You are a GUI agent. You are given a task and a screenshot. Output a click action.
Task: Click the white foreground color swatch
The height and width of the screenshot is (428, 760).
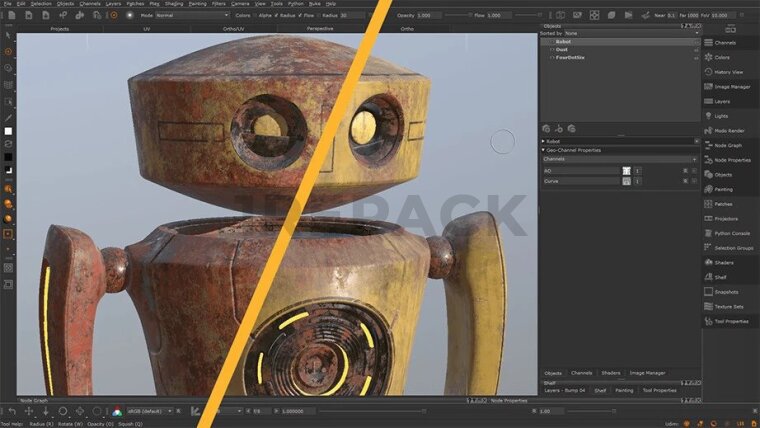[8, 131]
